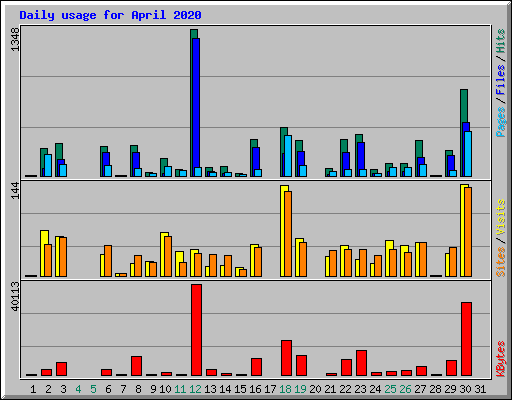
Task: Click day 27 on the x-axis
Action: [x=420, y=389]
